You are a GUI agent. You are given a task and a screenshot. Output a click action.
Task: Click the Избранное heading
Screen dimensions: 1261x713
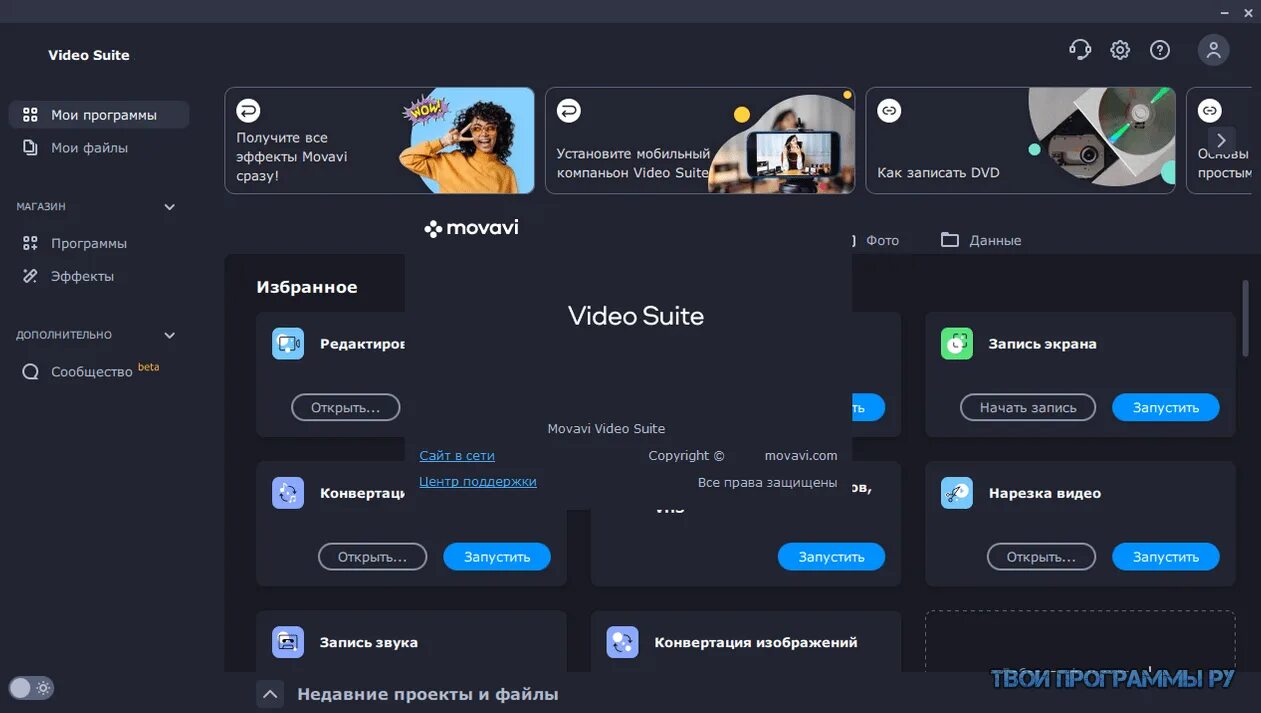point(307,287)
